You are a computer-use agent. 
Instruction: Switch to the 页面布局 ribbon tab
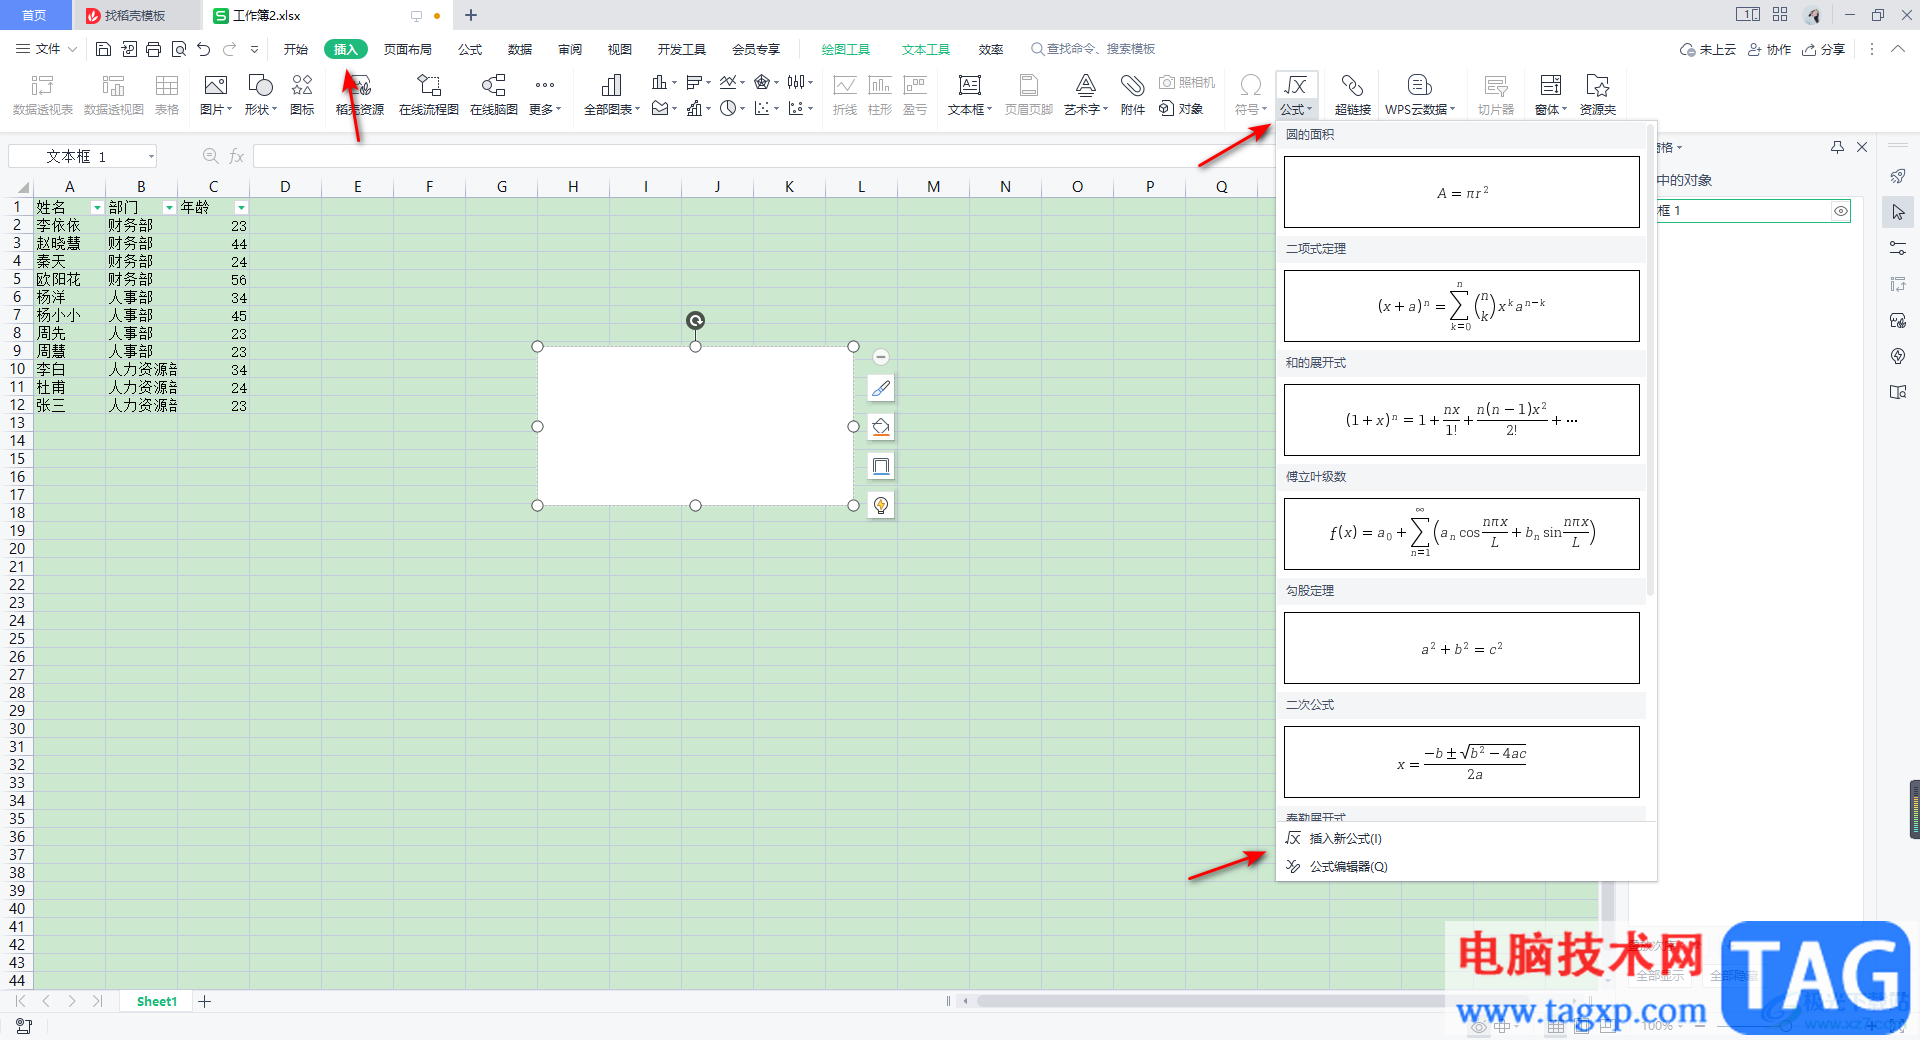point(408,49)
